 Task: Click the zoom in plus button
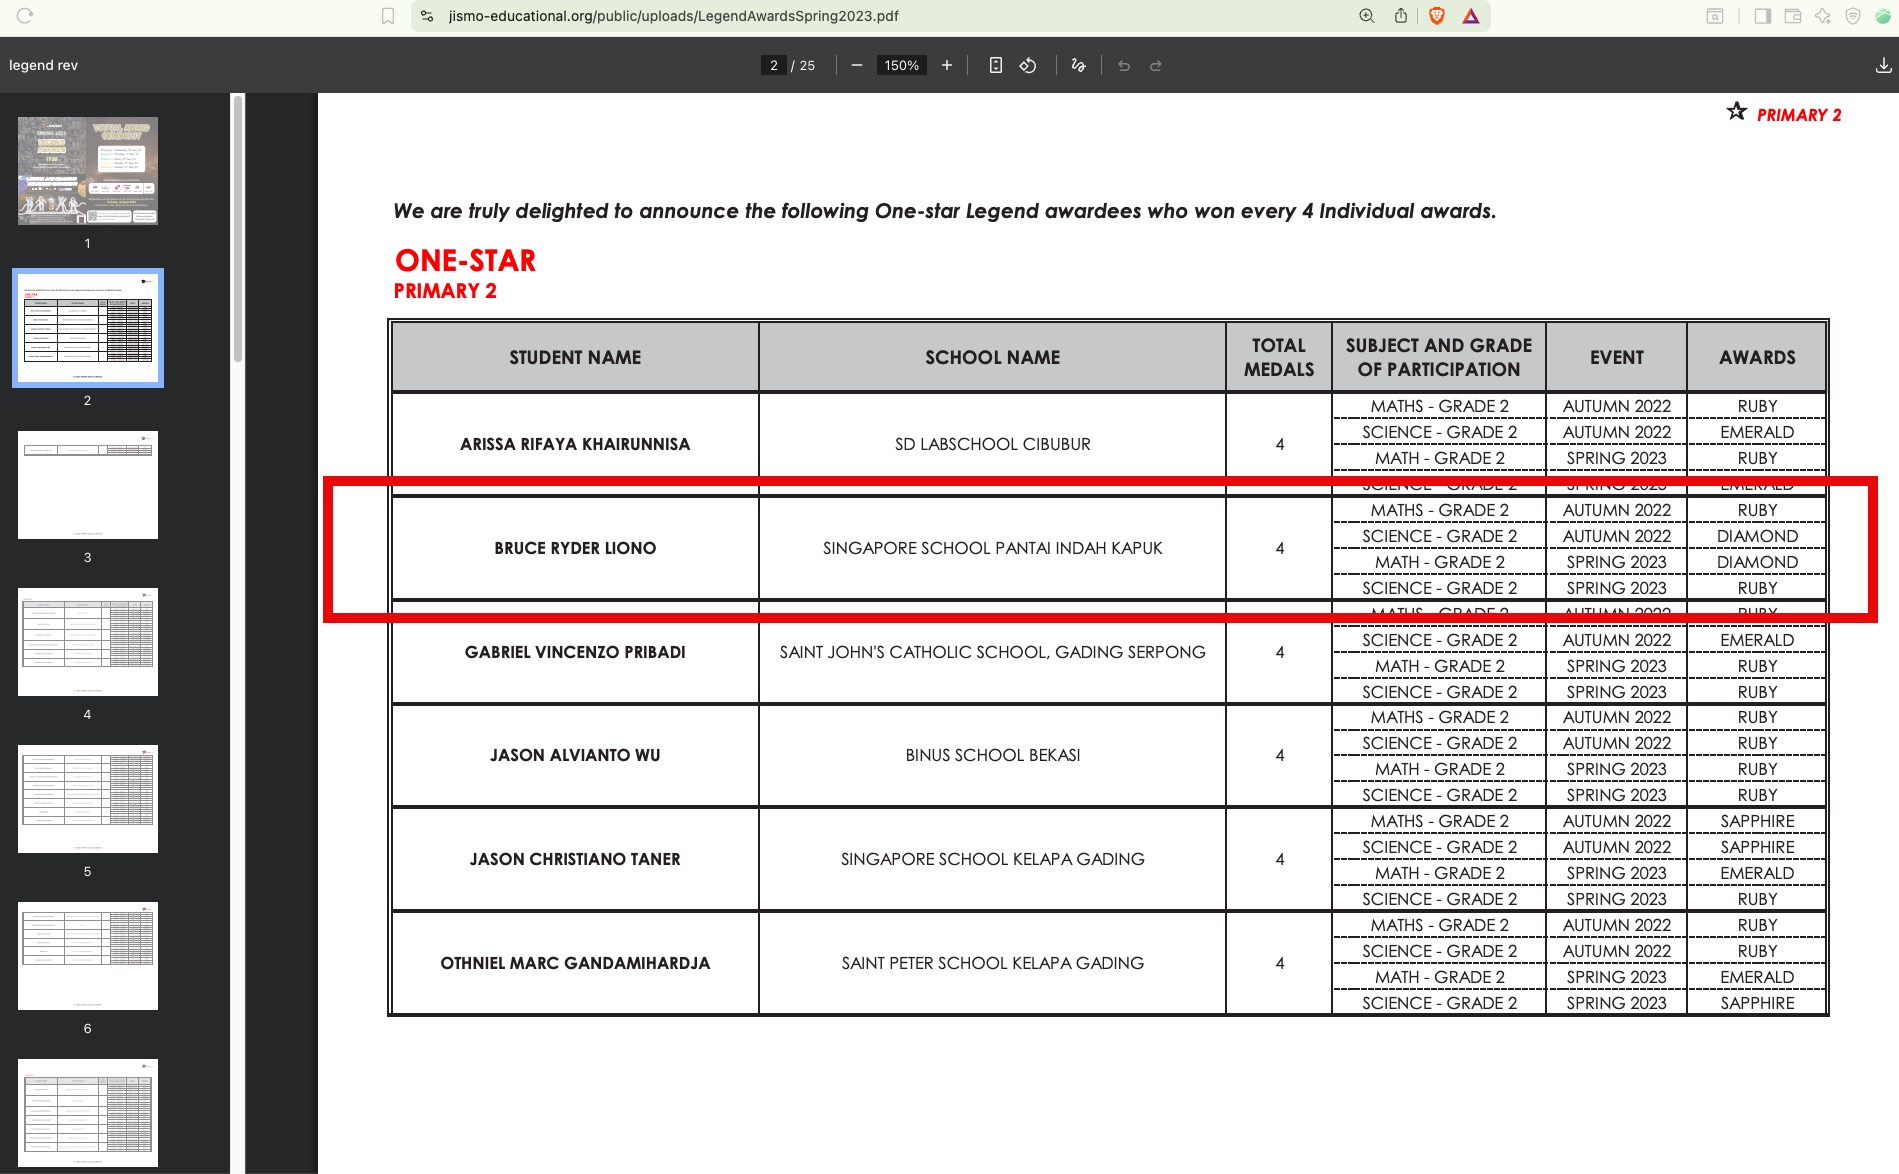click(x=947, y=65)
